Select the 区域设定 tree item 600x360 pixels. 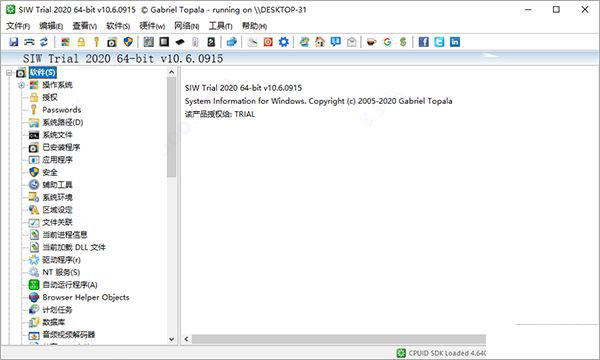(57, 210)
